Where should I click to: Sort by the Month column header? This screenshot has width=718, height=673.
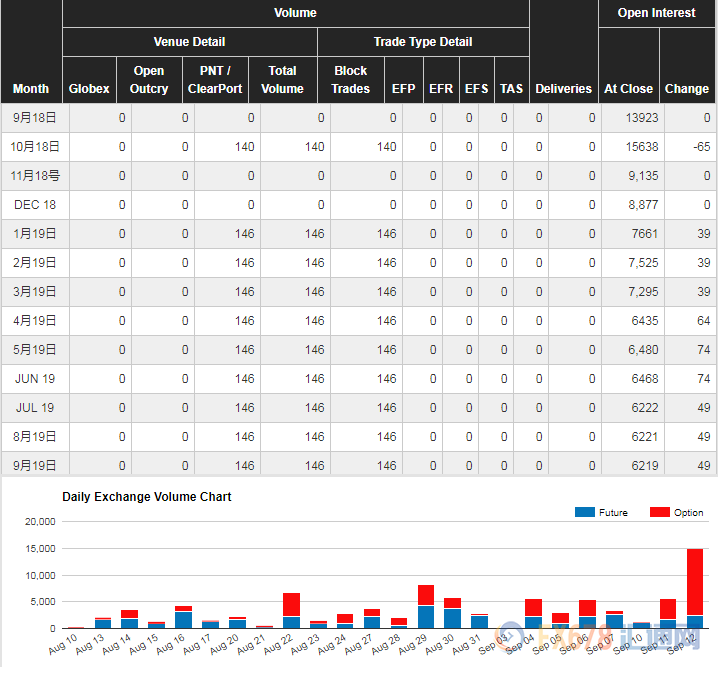click(x=31, y=88)
